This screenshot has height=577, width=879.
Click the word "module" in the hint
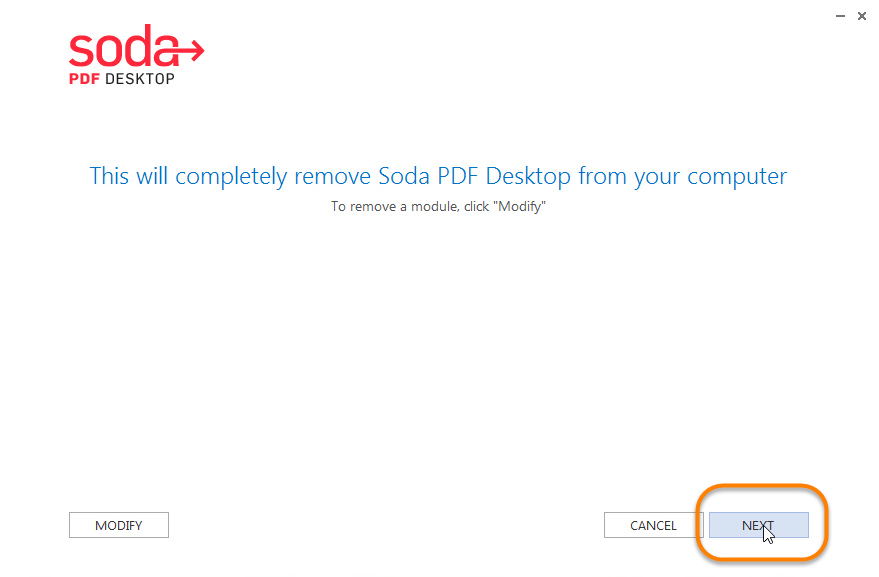[x=428, y=207]
